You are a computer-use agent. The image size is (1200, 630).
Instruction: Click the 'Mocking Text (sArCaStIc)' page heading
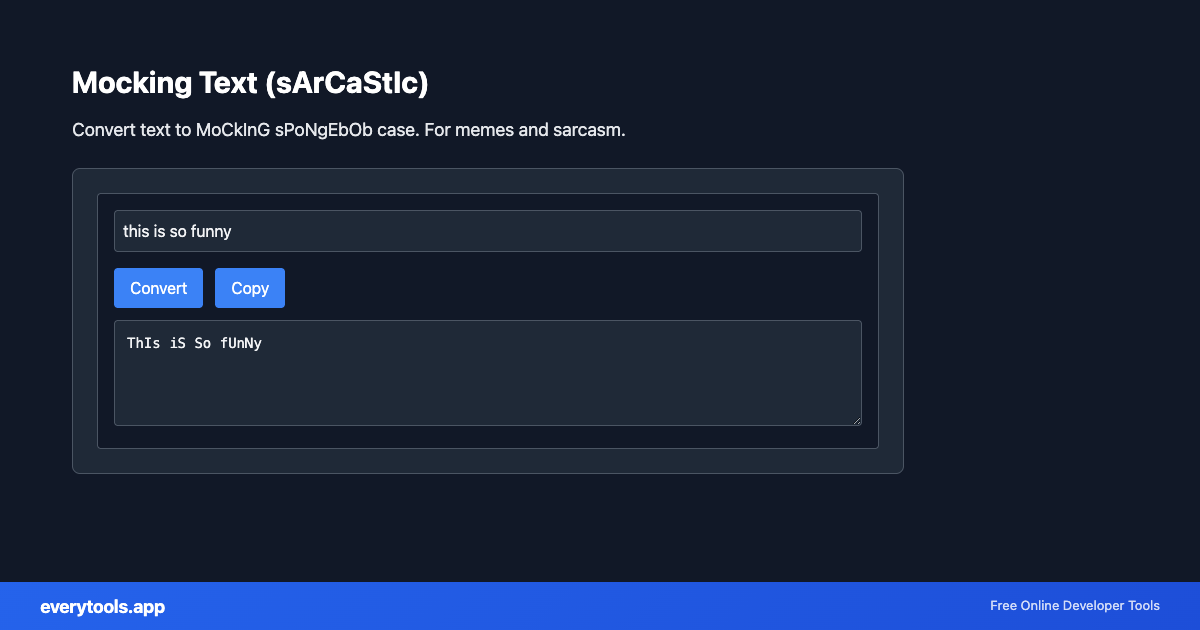click(250, 83)
